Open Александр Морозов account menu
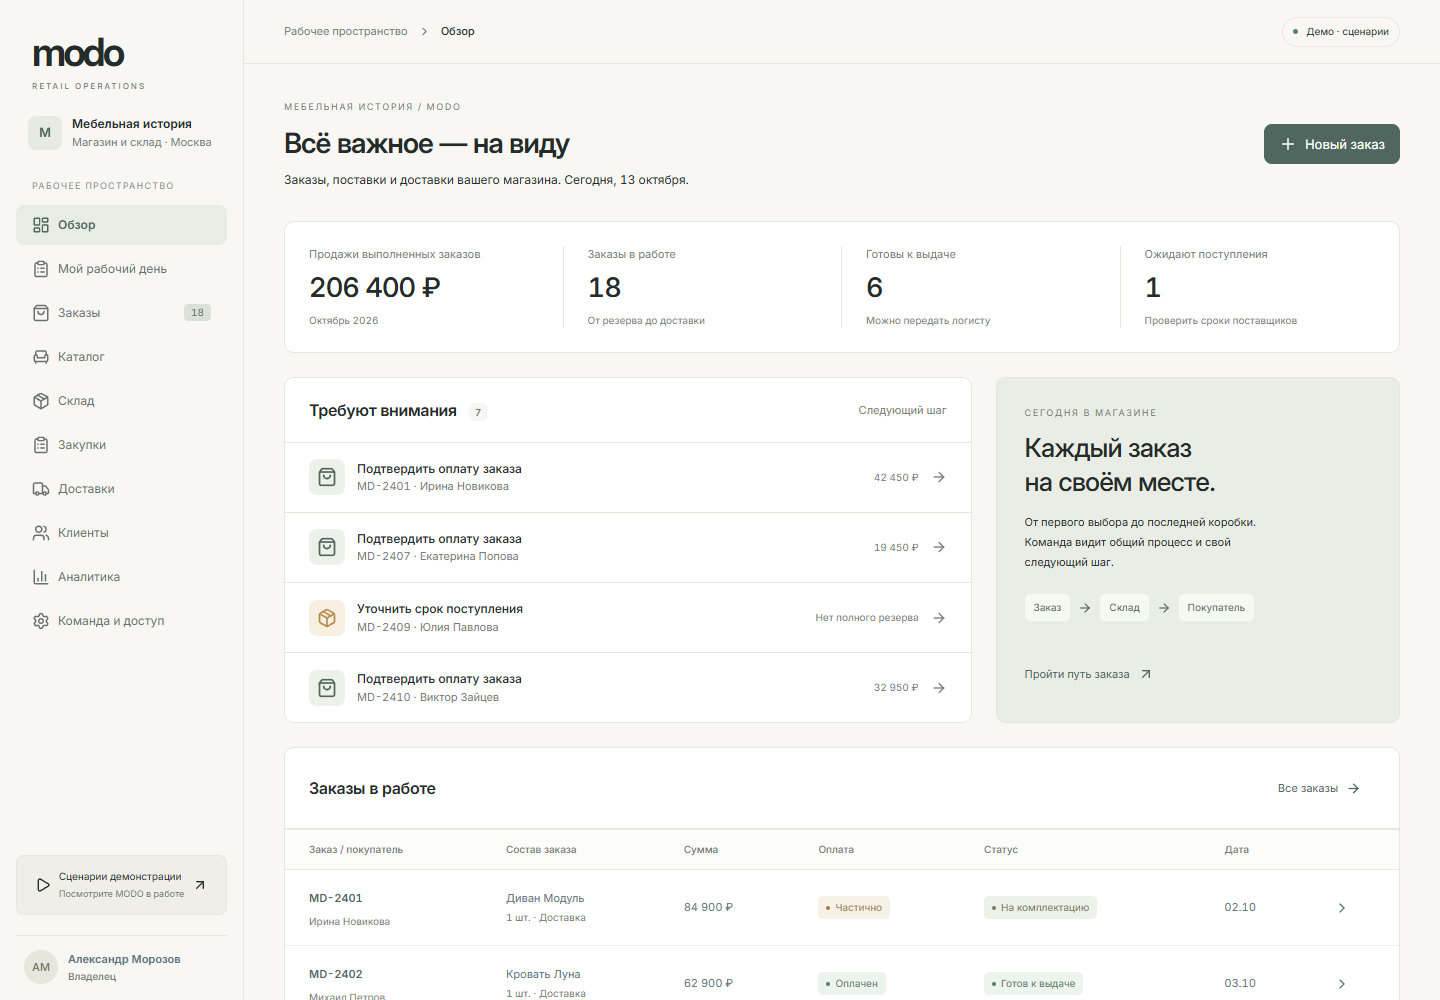The width and height of the screenshot is (1440, 1000). (121, 967)
